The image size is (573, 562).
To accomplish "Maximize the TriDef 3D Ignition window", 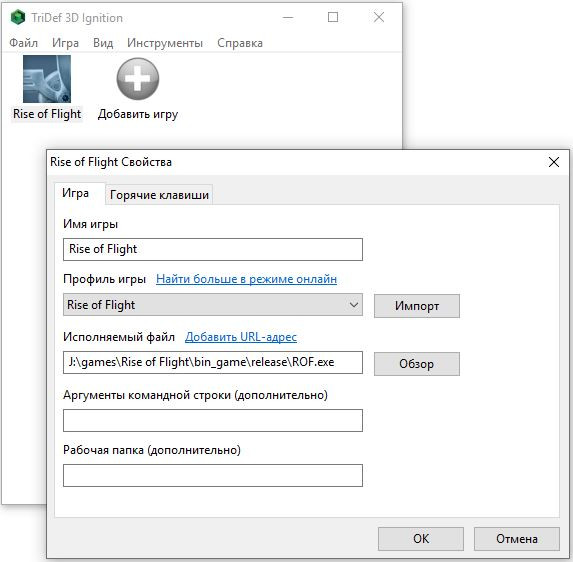I will coord(333,17).
